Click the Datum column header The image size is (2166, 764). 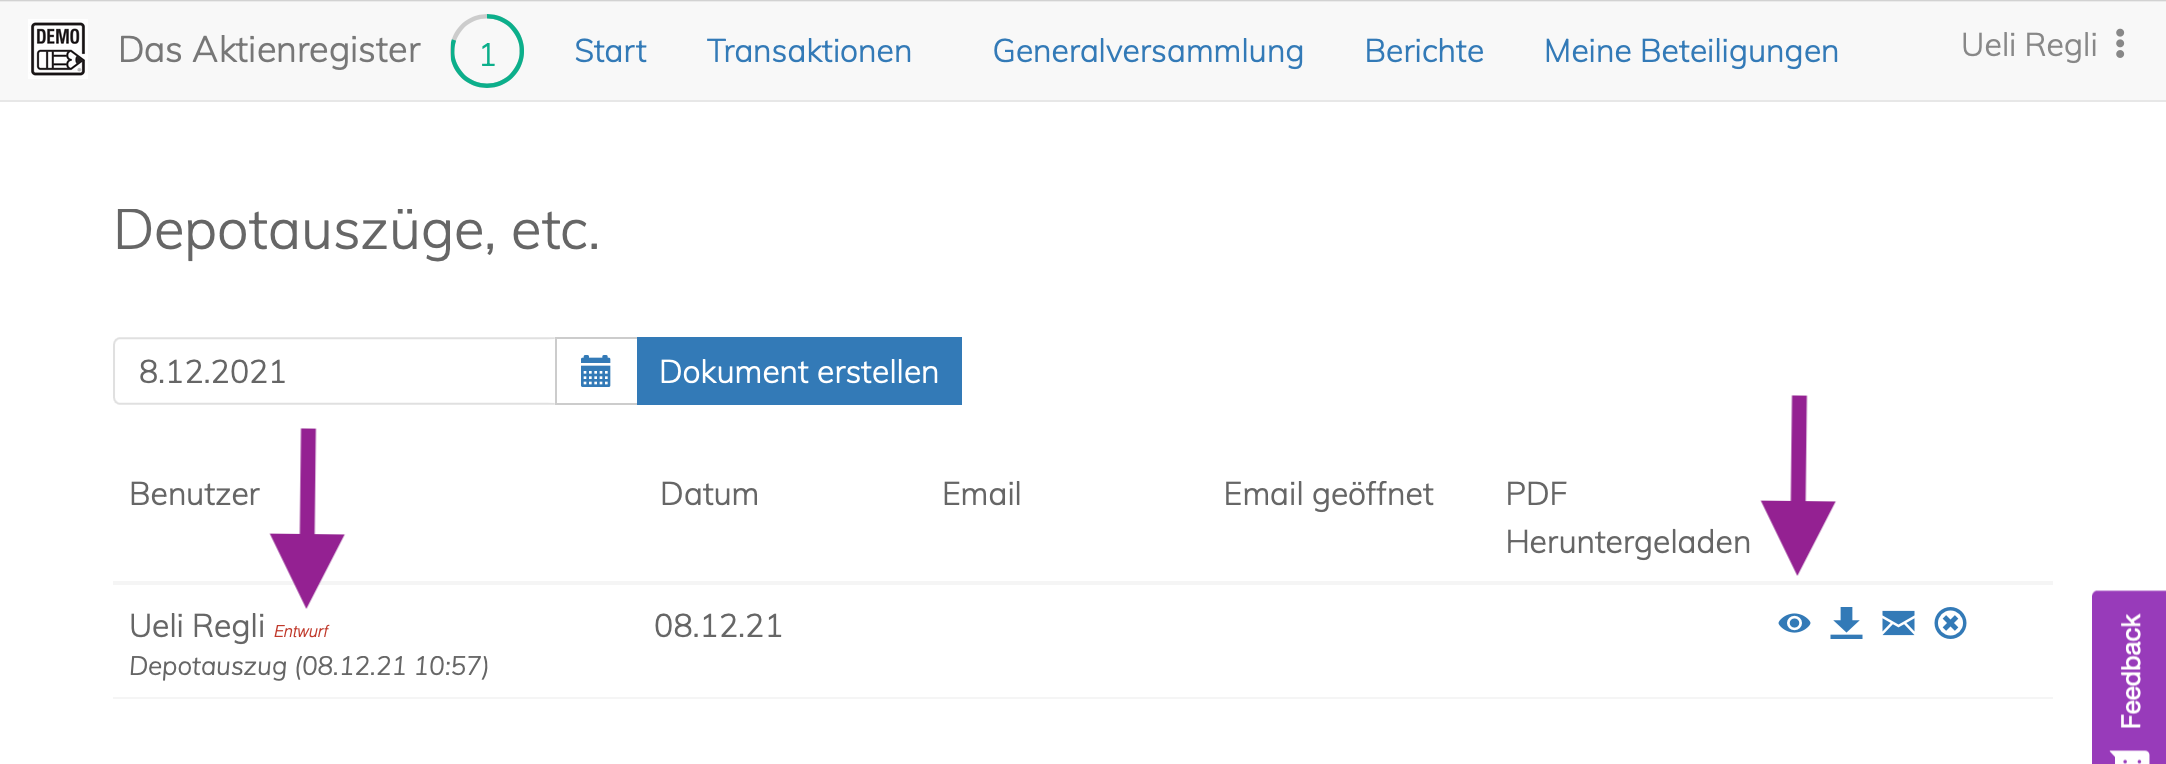[x=709, y=494]
